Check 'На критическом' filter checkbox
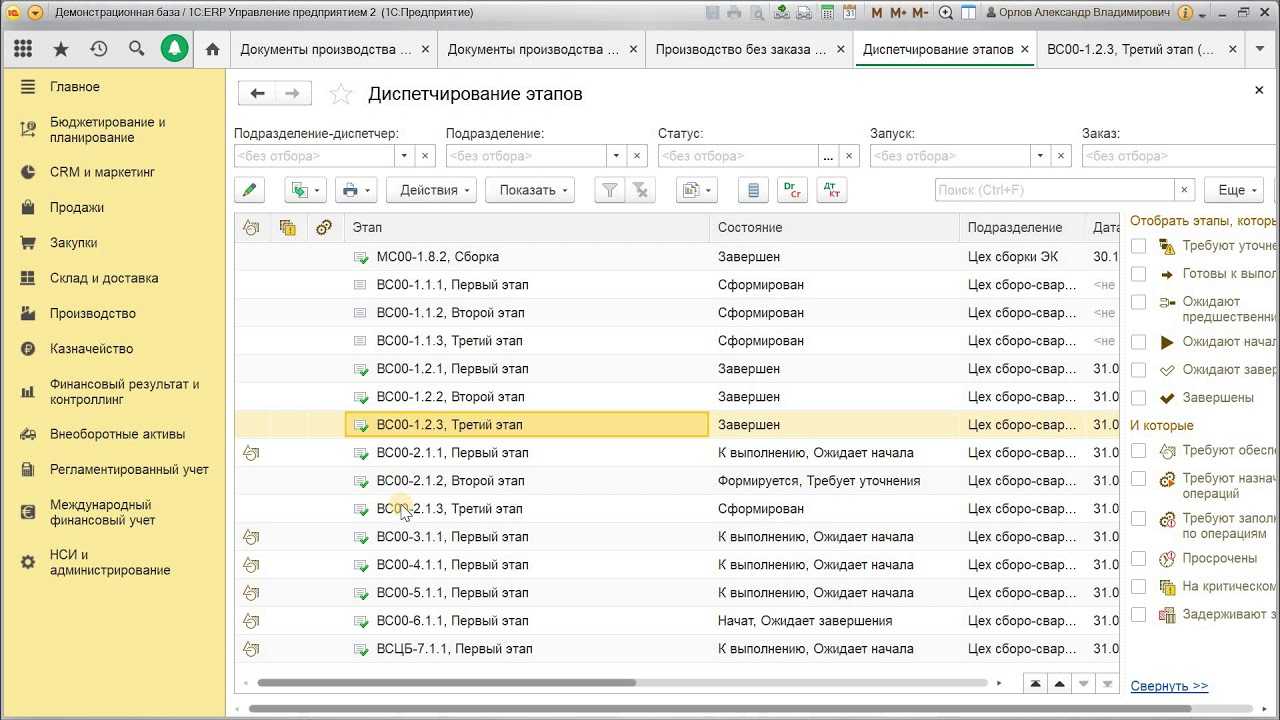This screenshot has width=1280, height=720. (x=1138, y=587)
